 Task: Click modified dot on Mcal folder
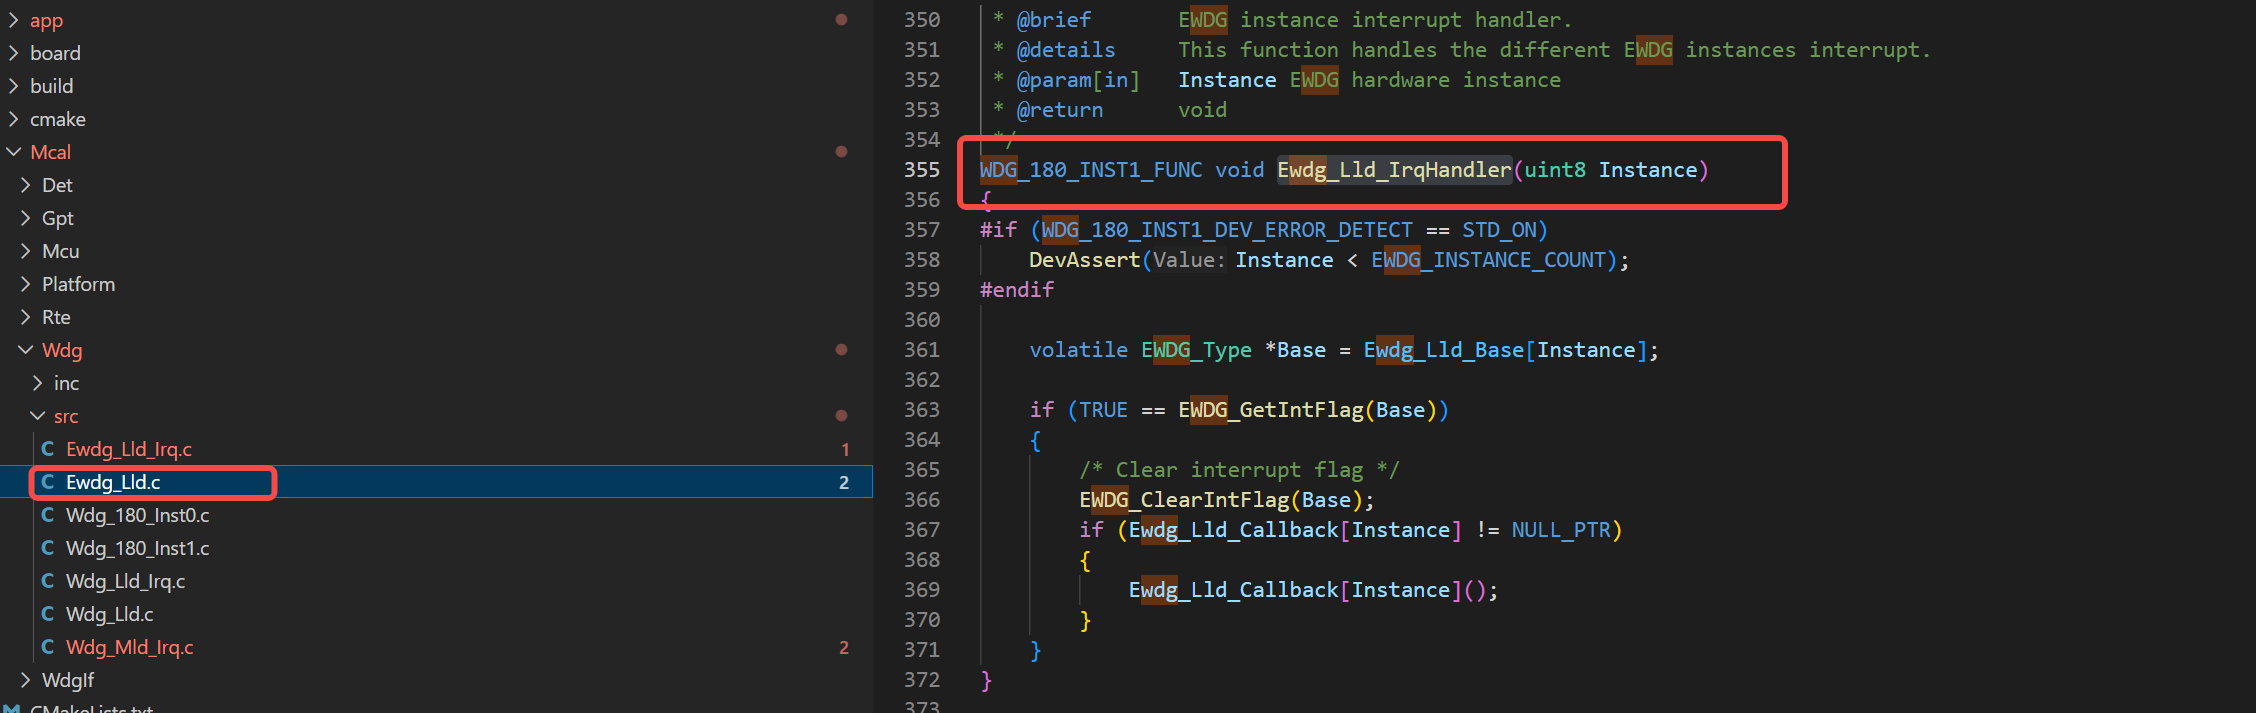(x=841, y=152)
